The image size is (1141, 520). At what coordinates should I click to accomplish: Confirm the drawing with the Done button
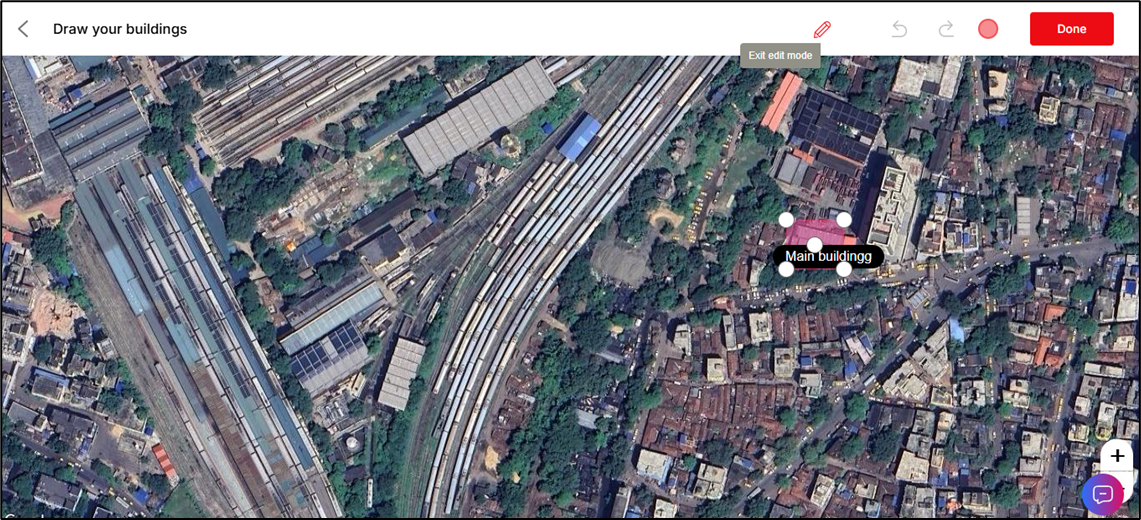1071,29
